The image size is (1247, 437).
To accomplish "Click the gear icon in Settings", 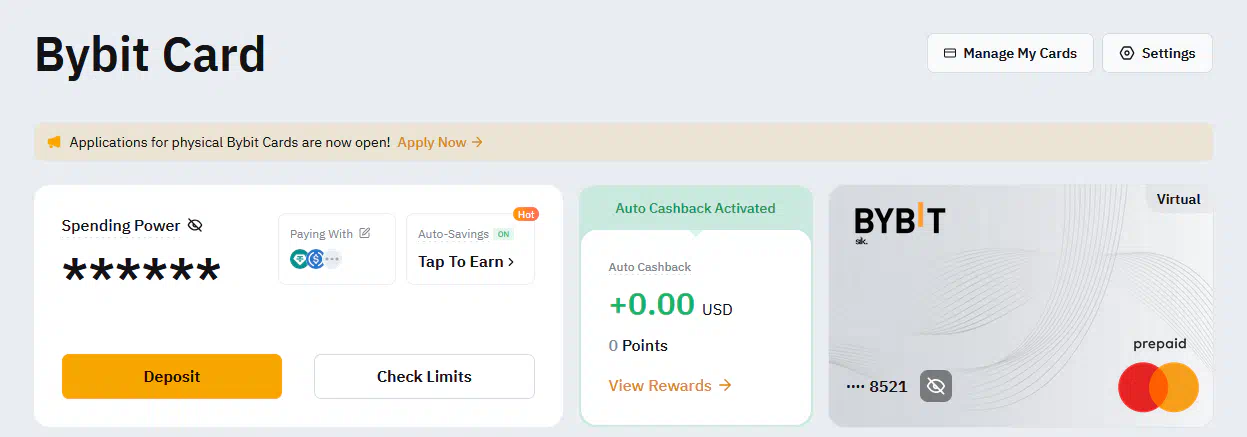I will [1127, 53].
